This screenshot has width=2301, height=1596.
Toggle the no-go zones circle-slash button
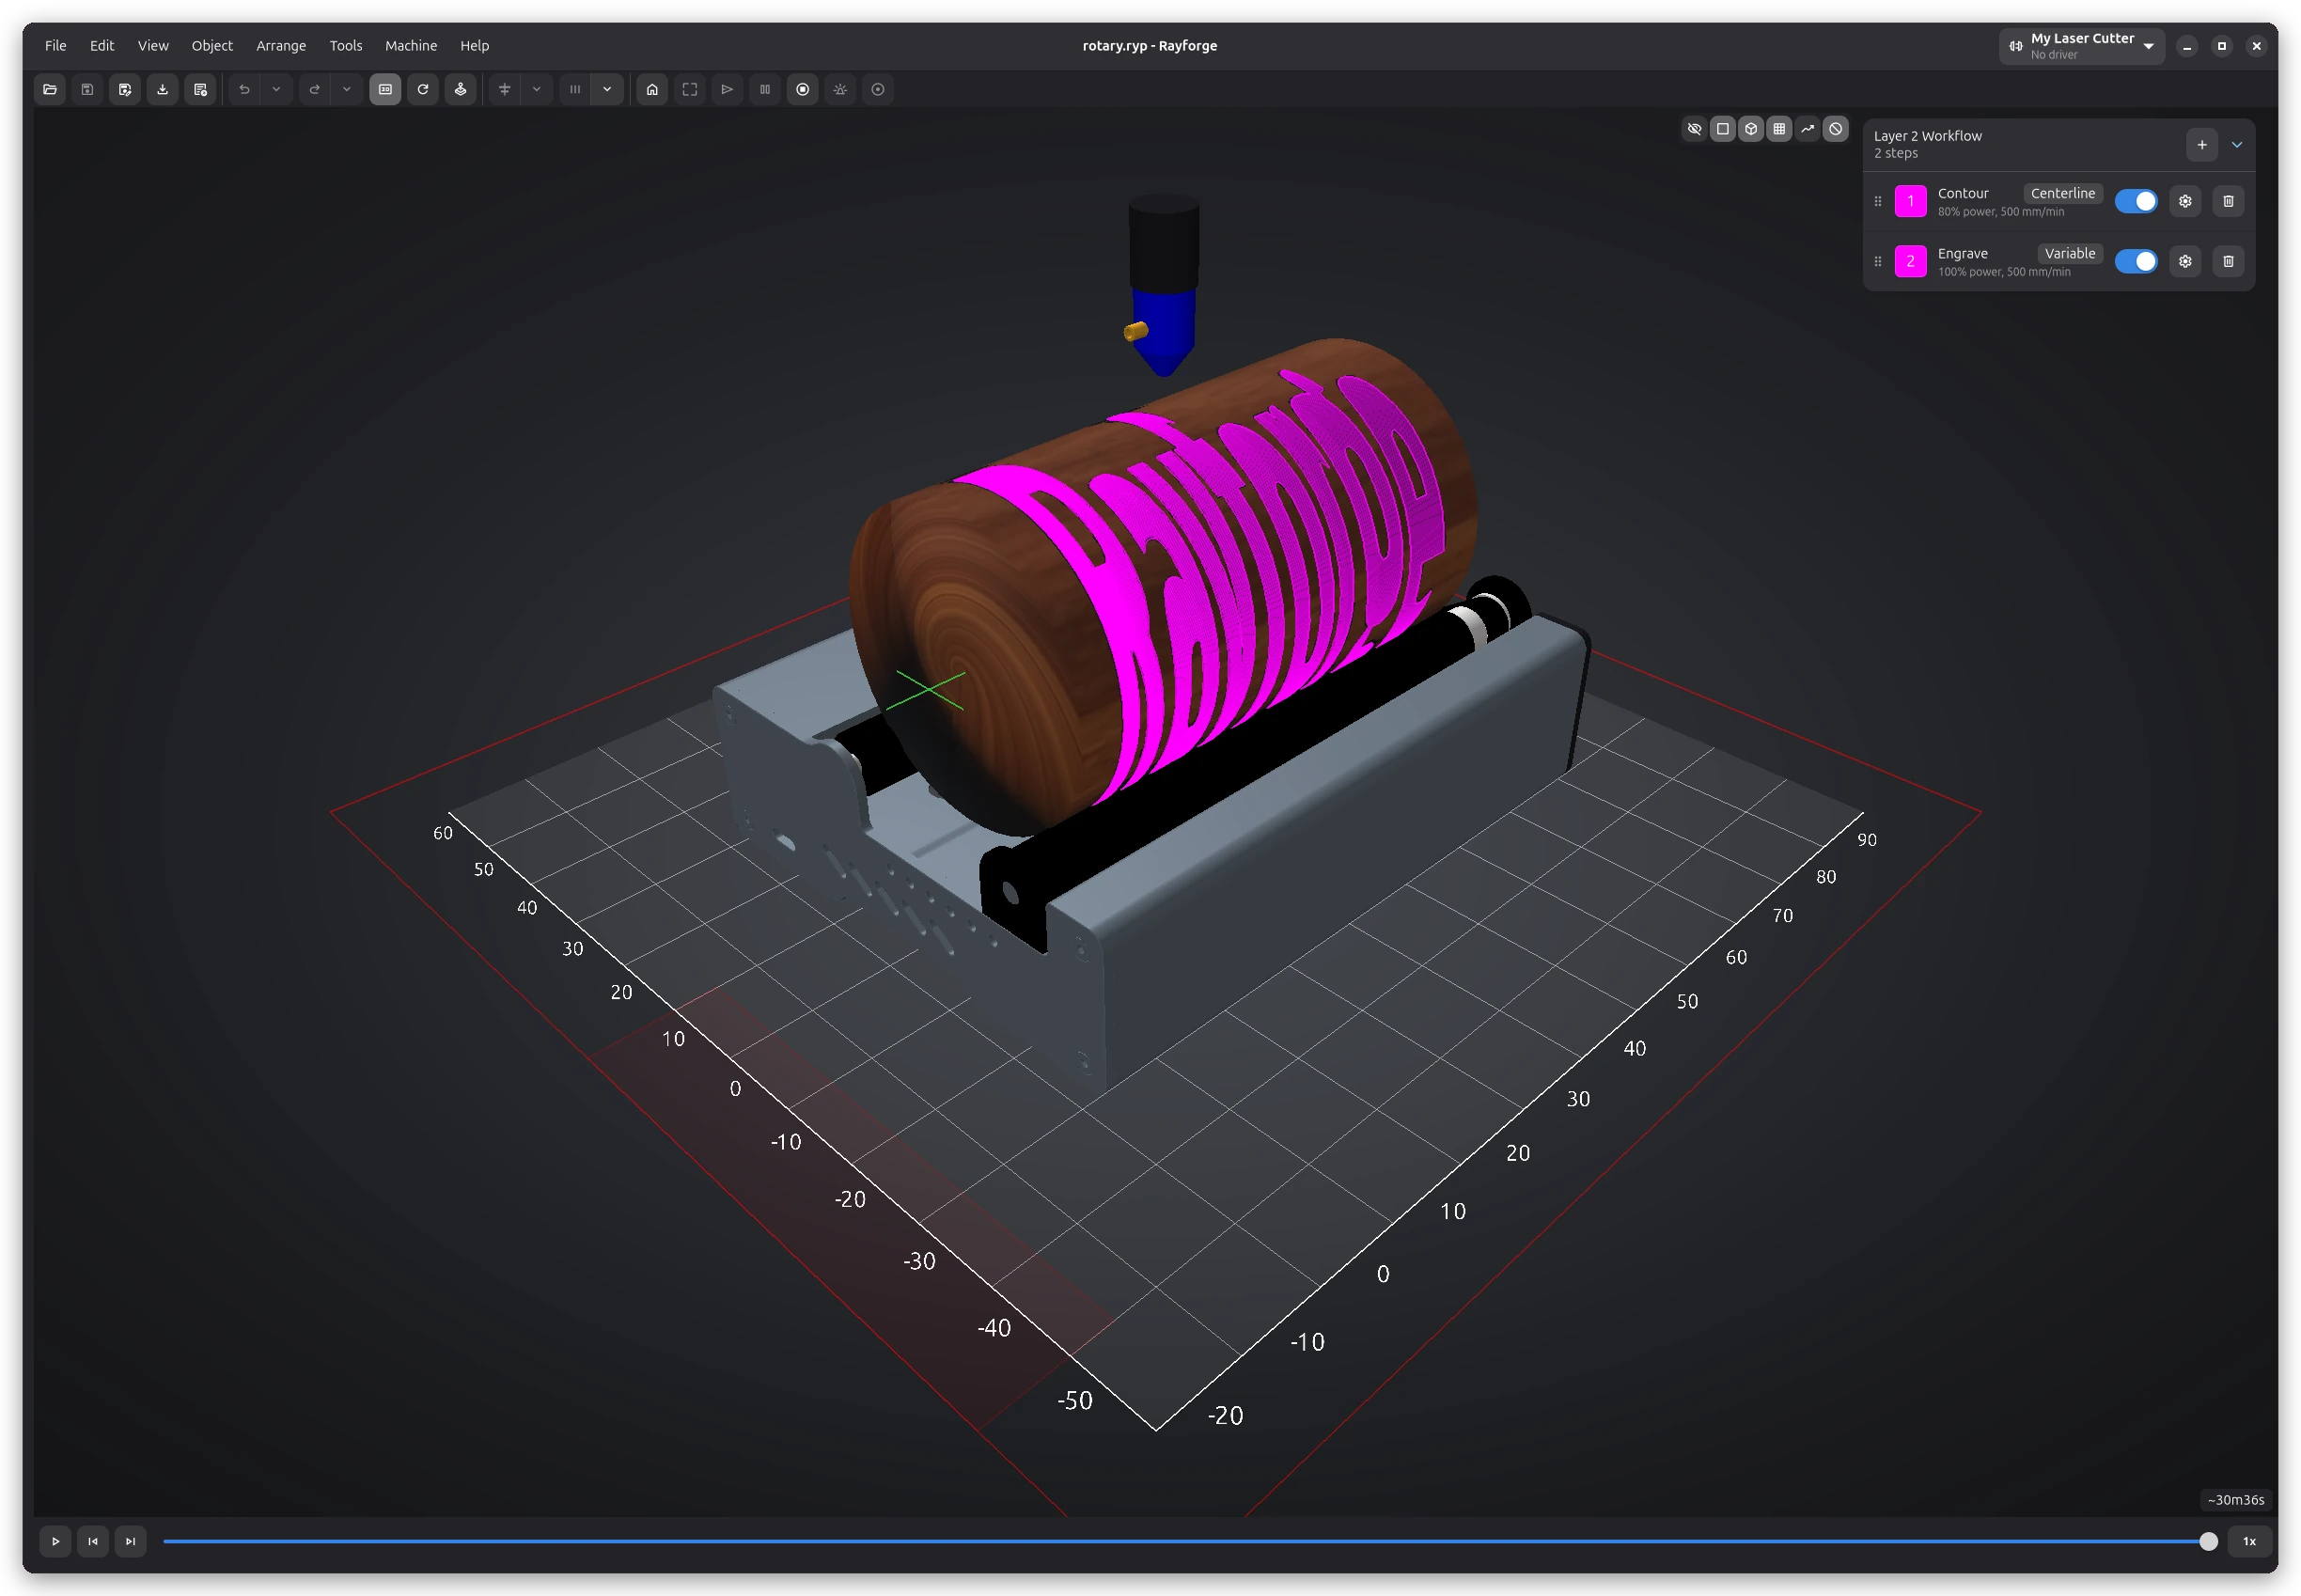click(x=1835, y=128)
